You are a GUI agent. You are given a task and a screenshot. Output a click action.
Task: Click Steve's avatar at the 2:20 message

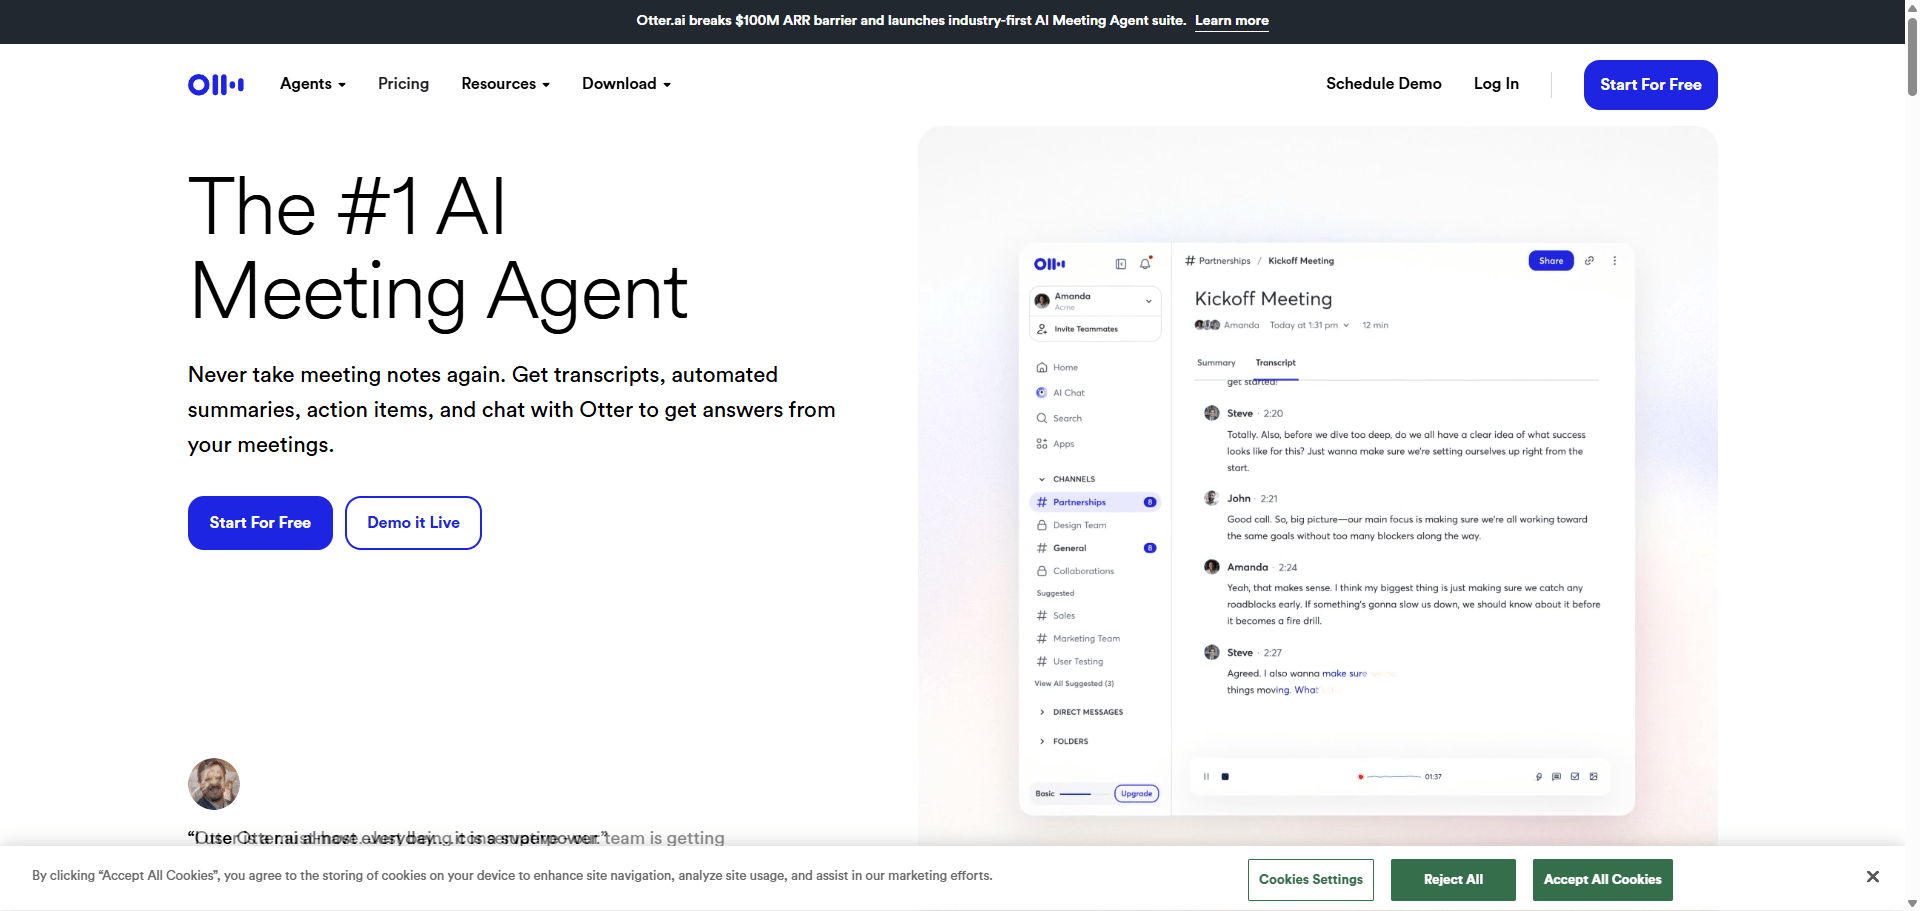(1212, 413)
